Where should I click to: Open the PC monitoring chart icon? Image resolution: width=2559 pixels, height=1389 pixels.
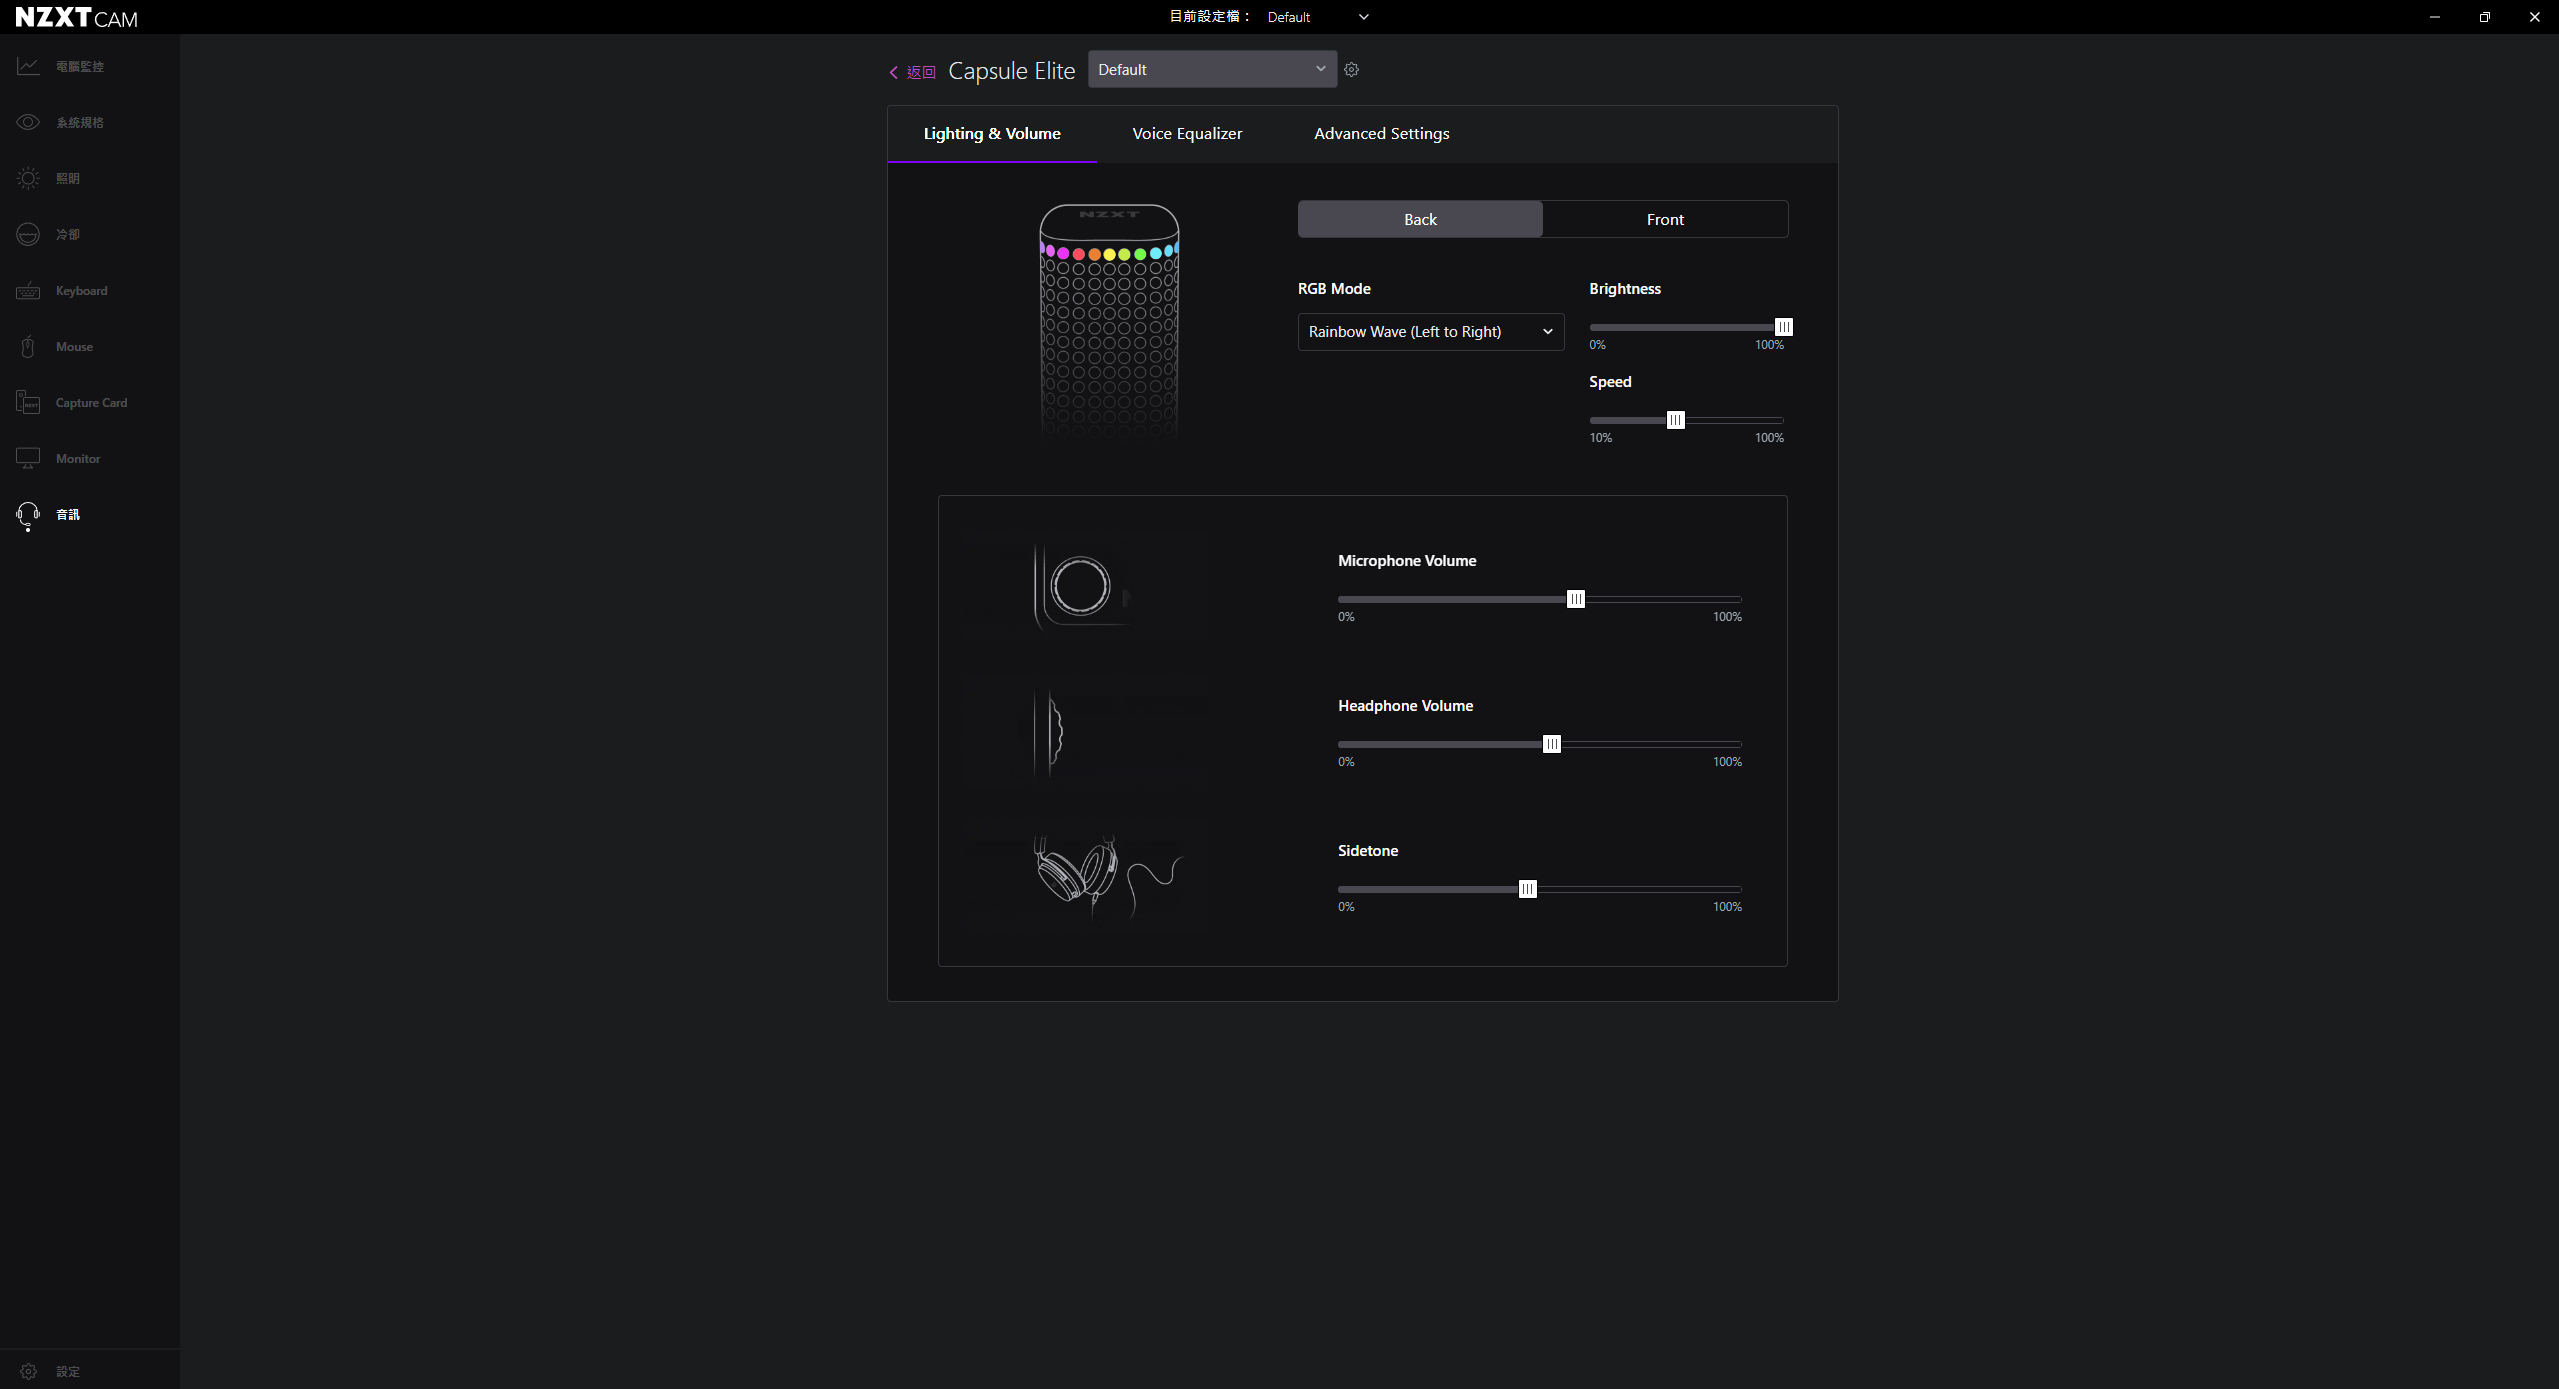pos(28,66)
